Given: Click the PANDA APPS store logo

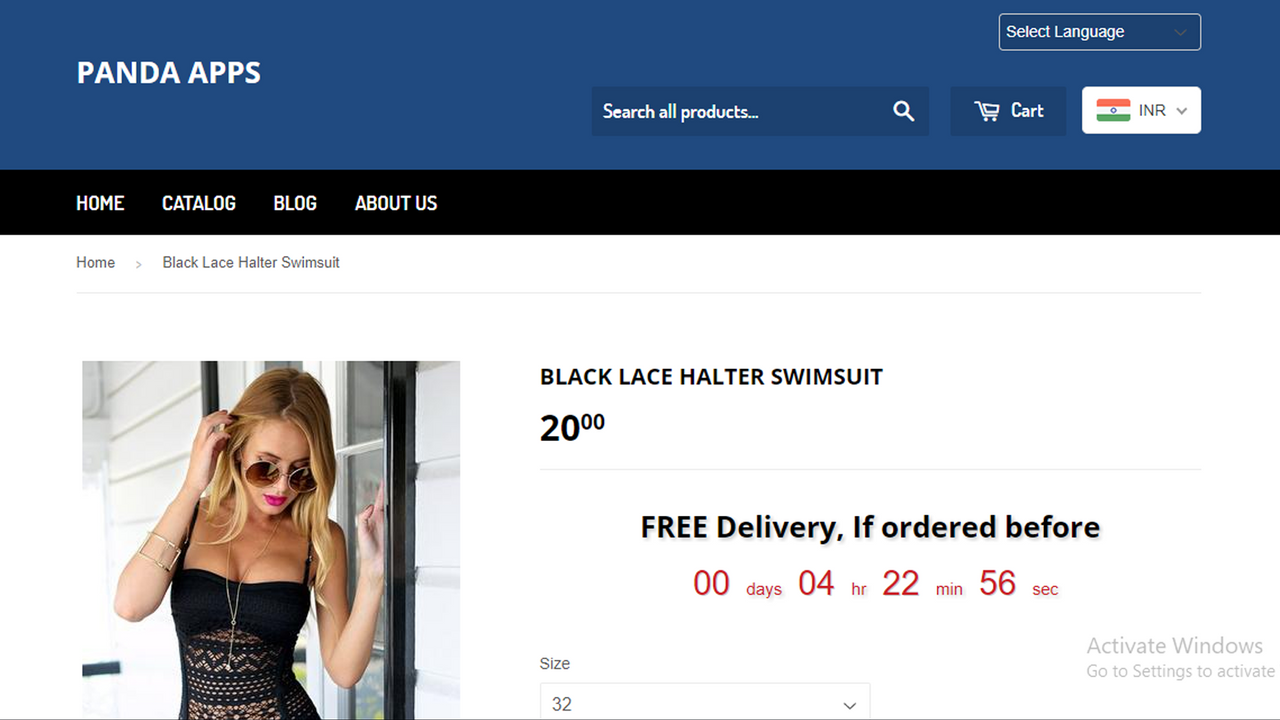Looking at the screenshot, I should (169, 73).
